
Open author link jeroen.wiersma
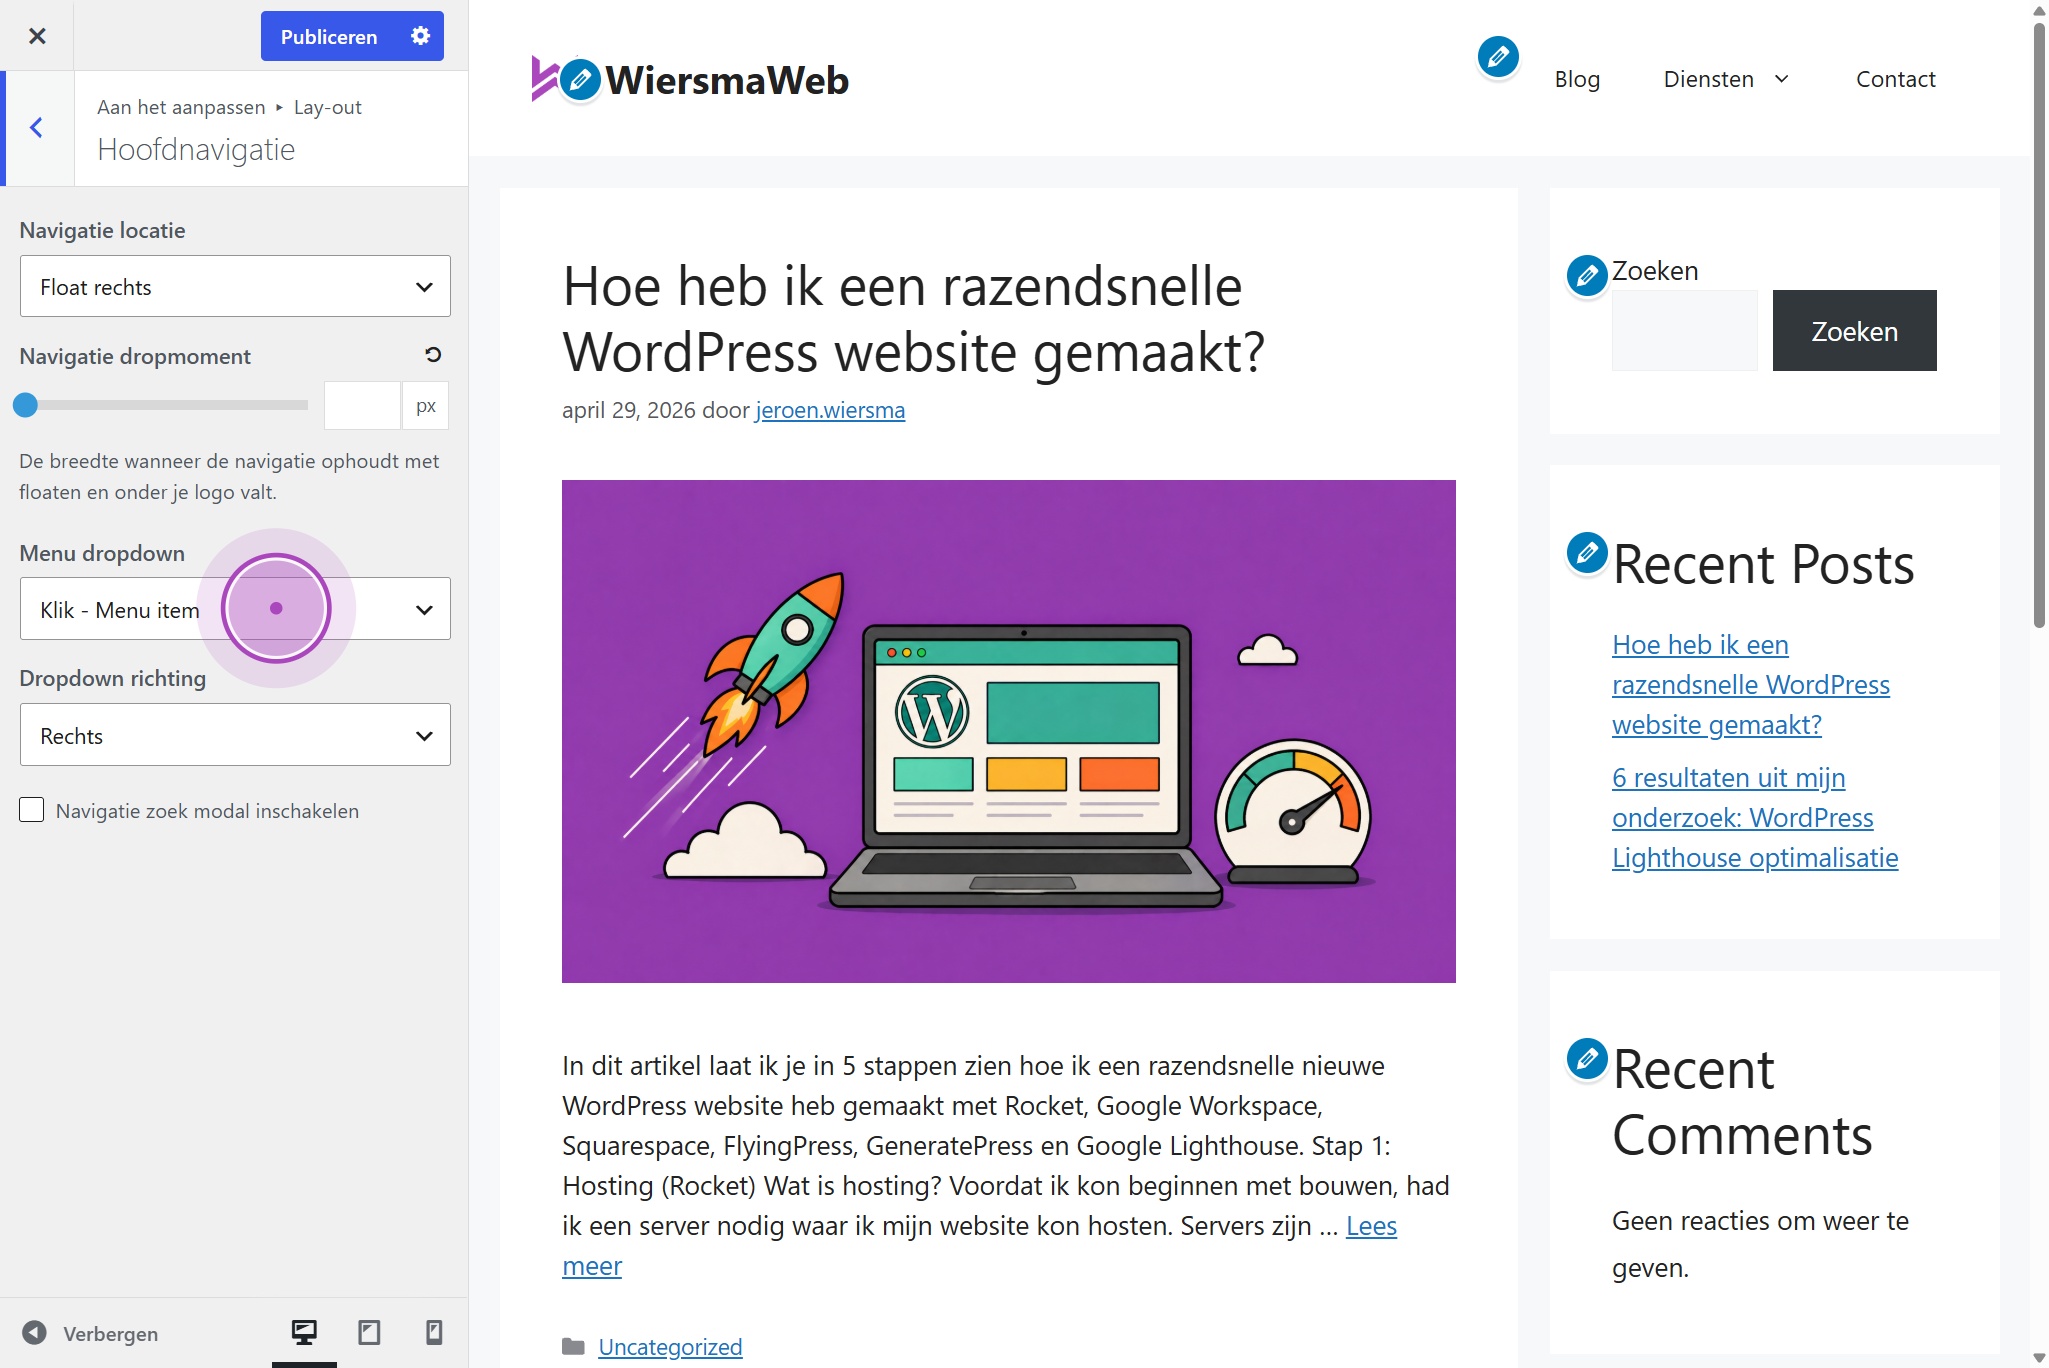point(830,410)
